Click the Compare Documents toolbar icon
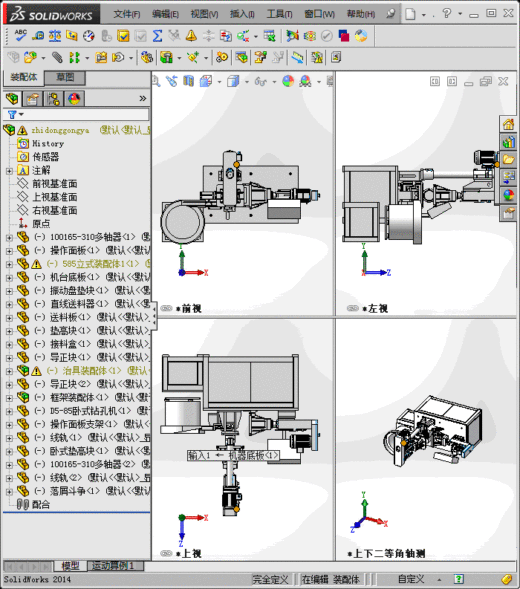This screenshot has width=520, height=589. coord(225,36)
